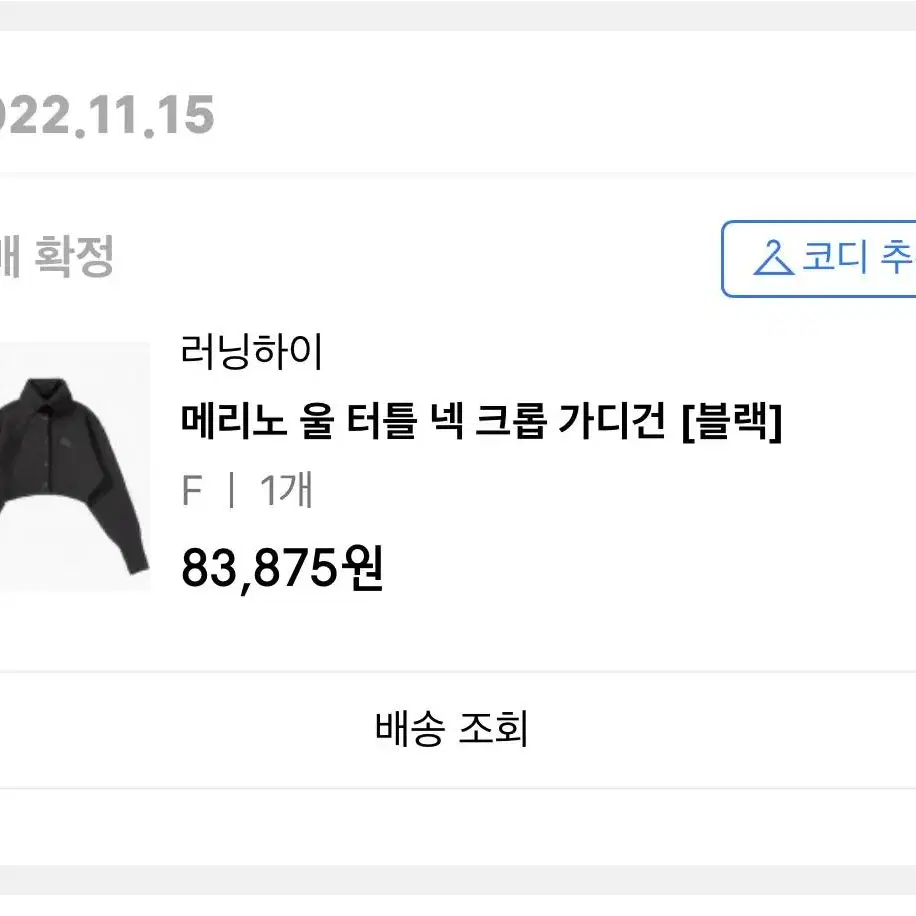Click the line below the order date

coord(458,176)
